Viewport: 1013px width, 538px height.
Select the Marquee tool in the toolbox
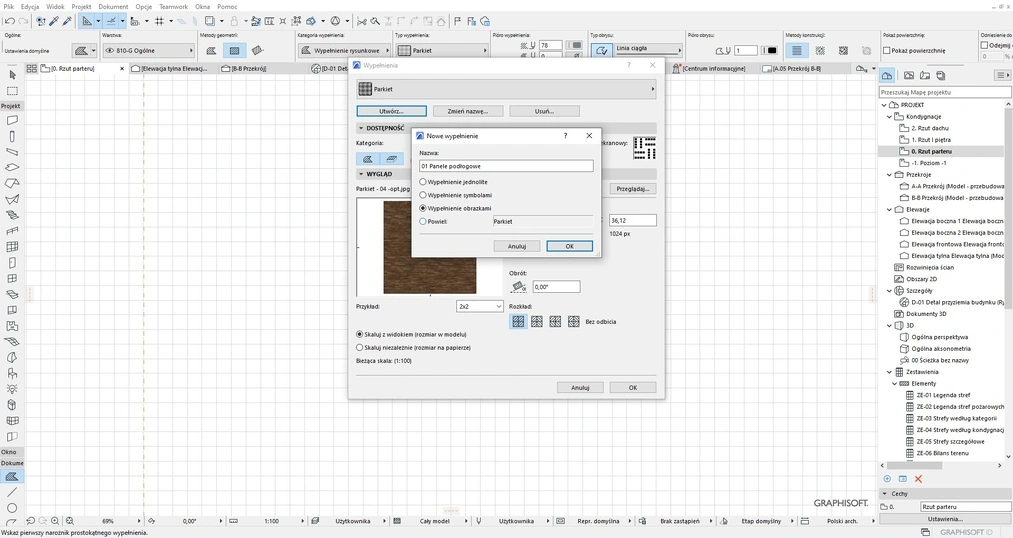point(12,91)
